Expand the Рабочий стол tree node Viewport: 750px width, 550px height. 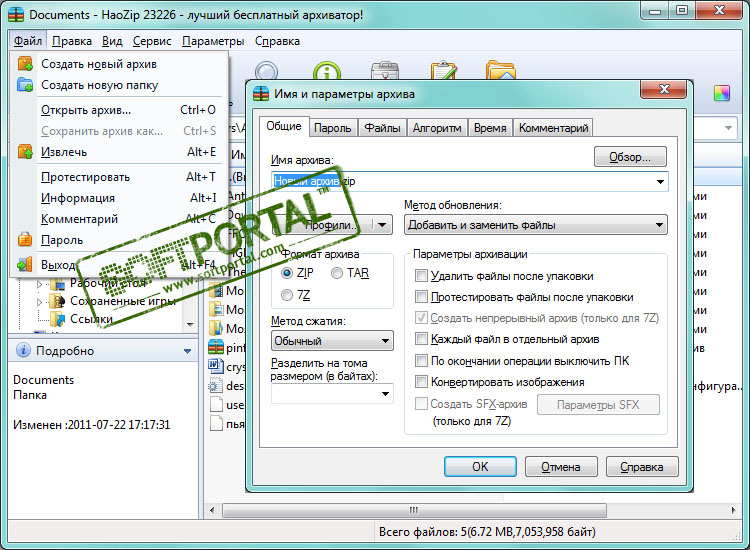[40, 284]
